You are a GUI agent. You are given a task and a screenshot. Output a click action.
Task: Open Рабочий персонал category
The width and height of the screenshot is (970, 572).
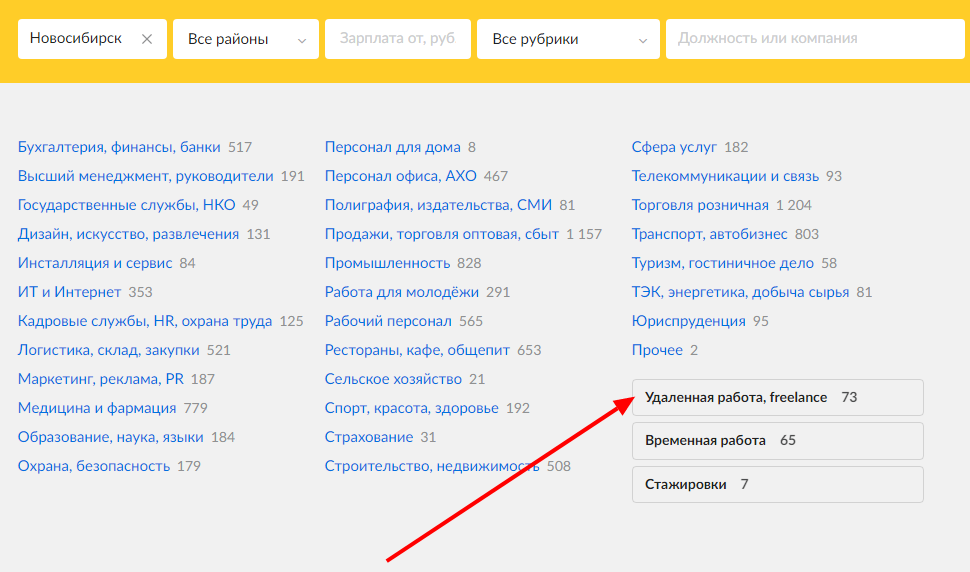pyautogui.click(x=388, y=322)
